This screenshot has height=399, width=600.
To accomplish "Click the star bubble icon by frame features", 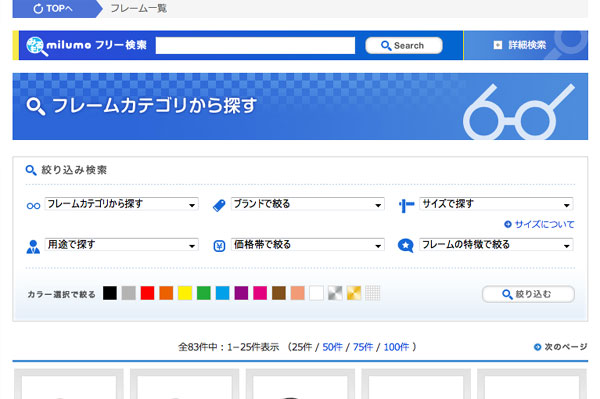I will tap(406, 246).
